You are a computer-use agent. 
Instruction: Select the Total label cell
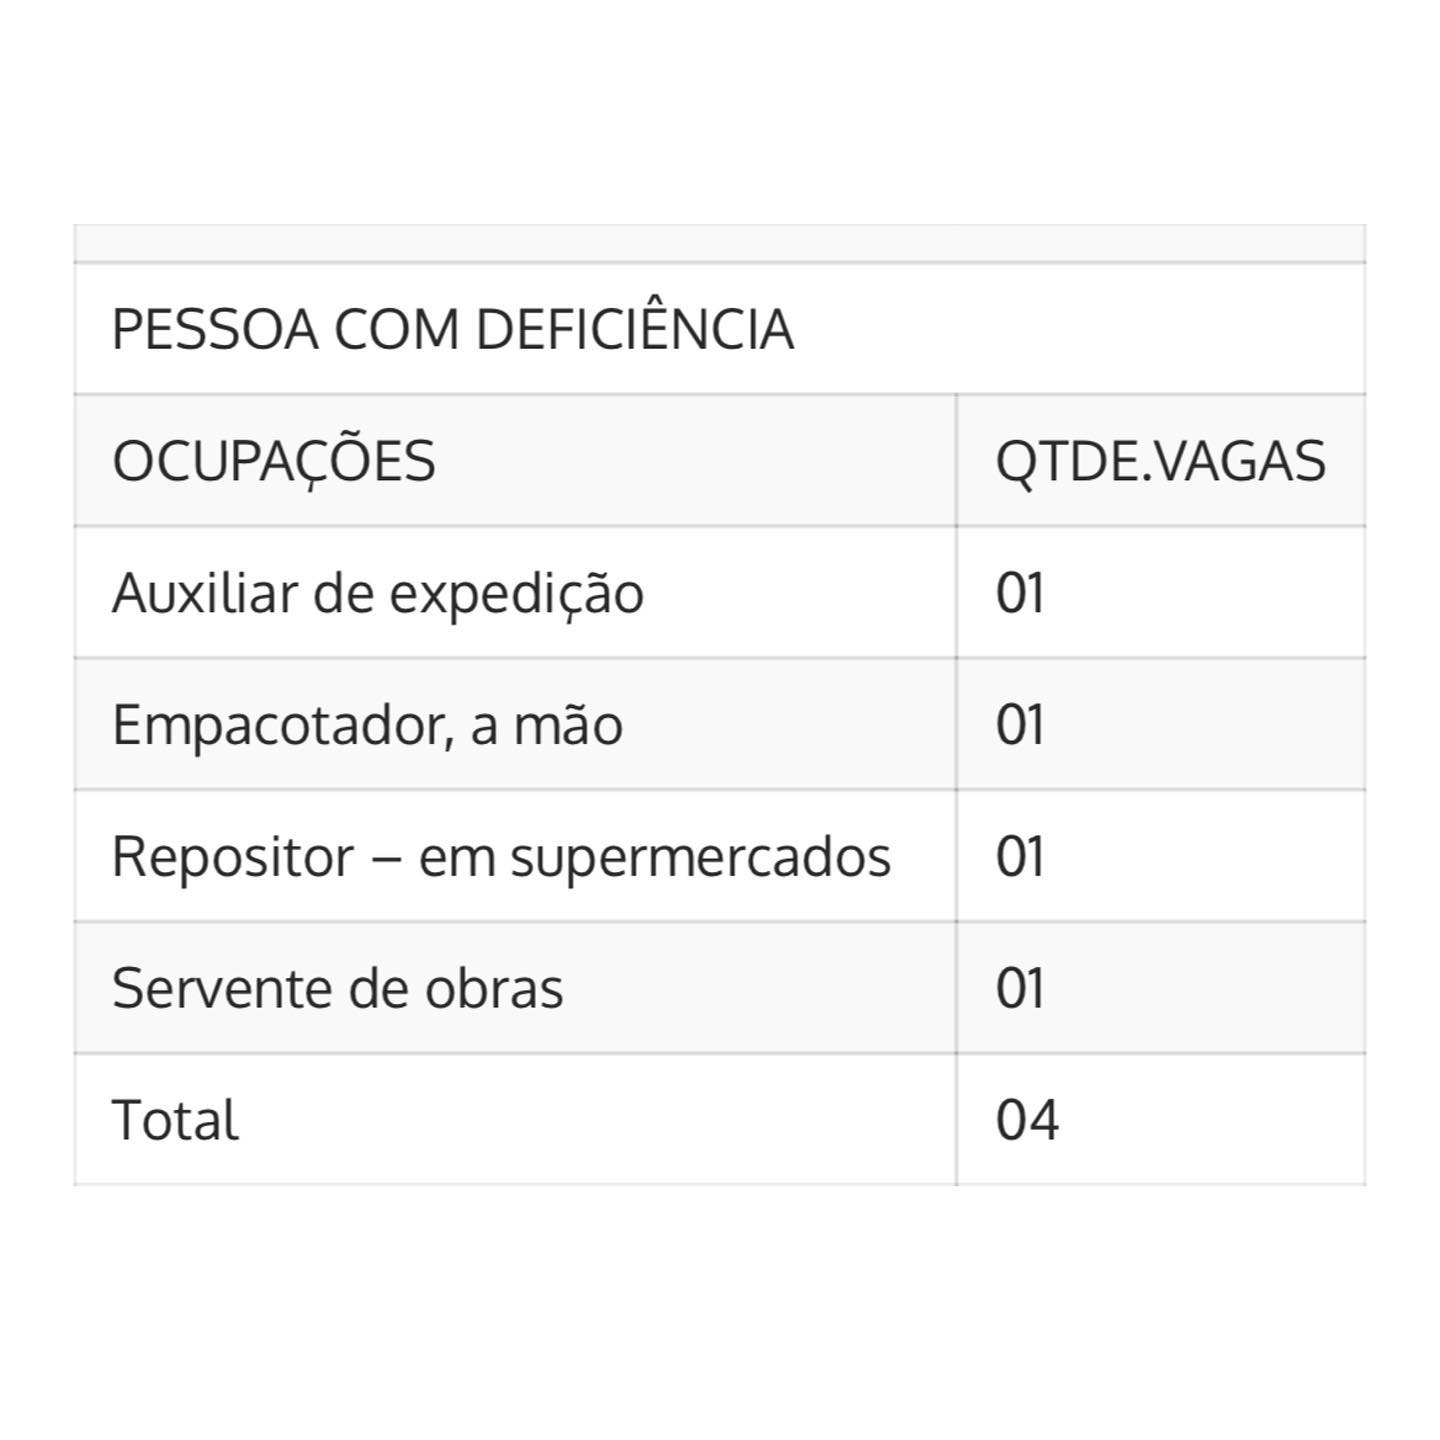click(x=515, y=1119)
